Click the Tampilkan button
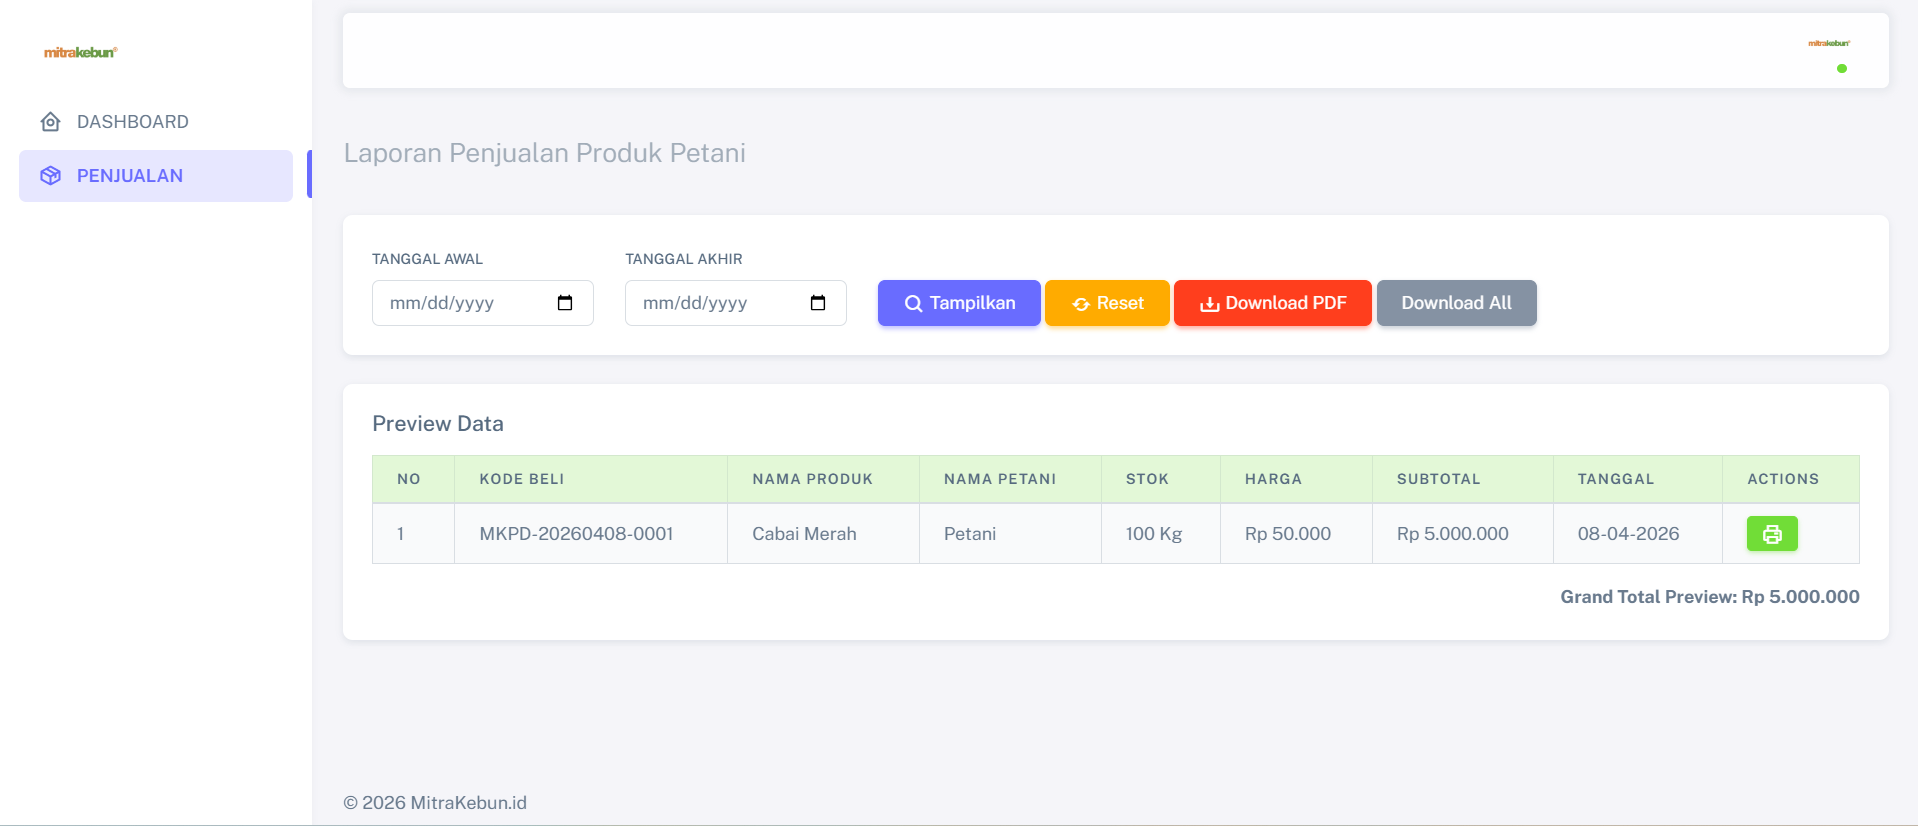 tap(959, 303)
